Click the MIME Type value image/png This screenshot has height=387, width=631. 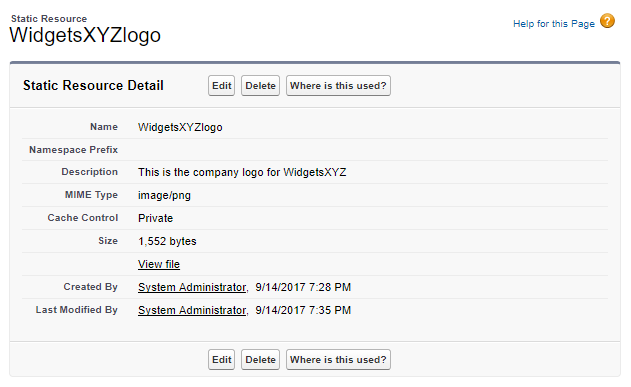point(164,196)
